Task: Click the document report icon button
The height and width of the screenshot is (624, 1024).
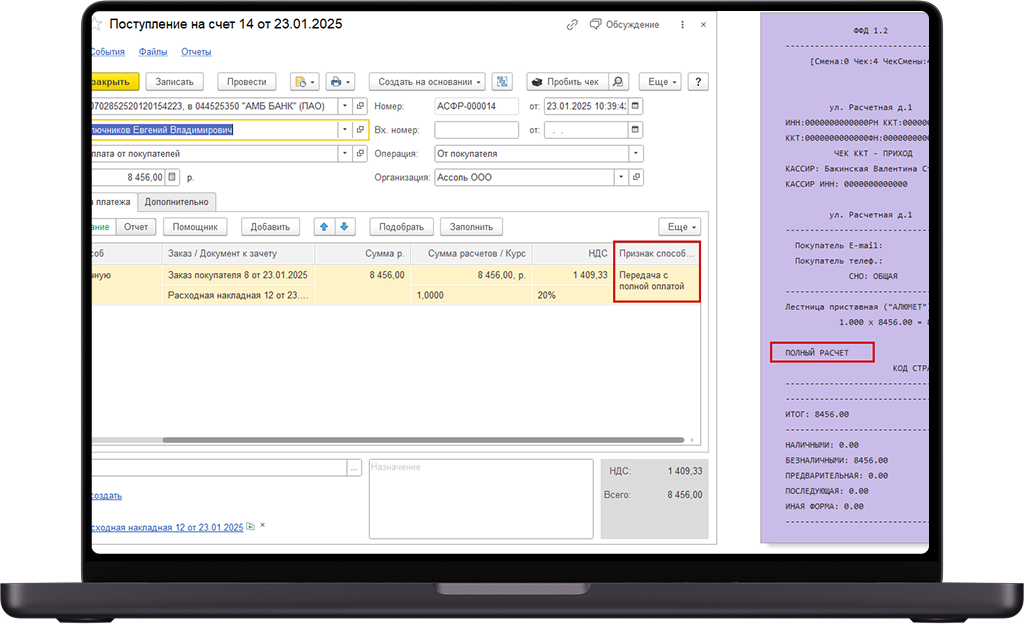Action: [x=502, y=82]
